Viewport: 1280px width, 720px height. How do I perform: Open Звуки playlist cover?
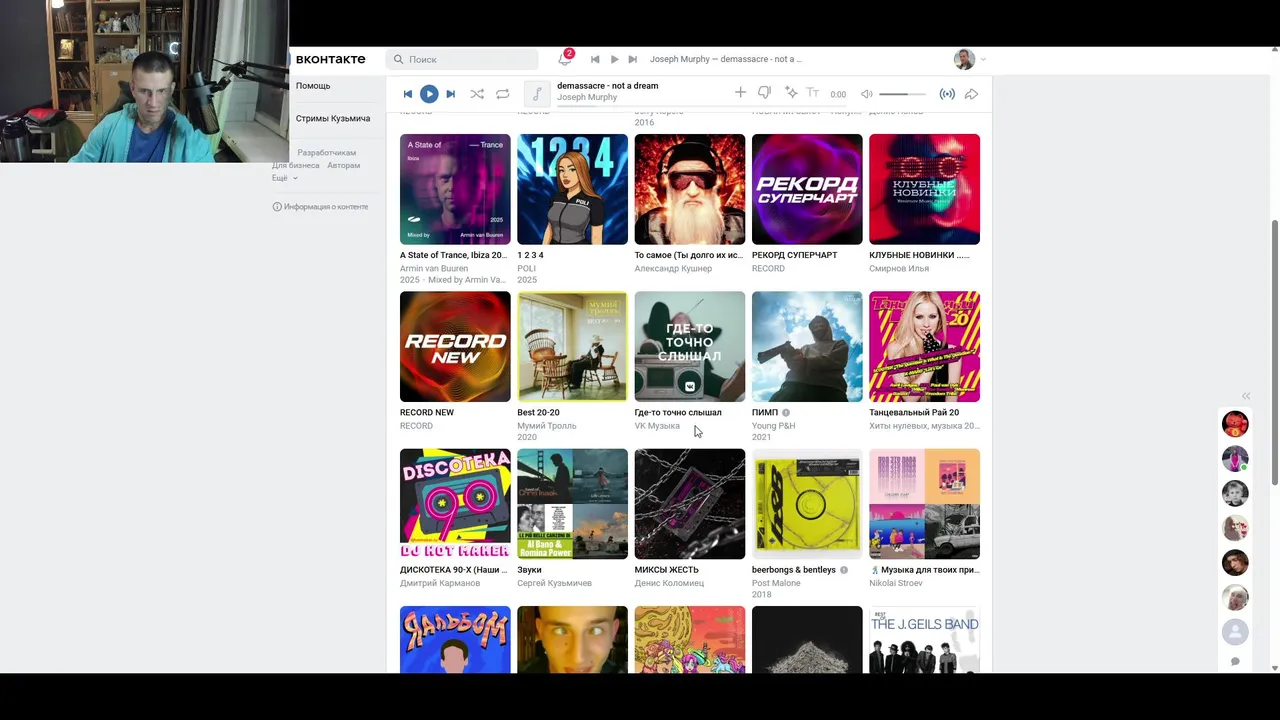572,504
